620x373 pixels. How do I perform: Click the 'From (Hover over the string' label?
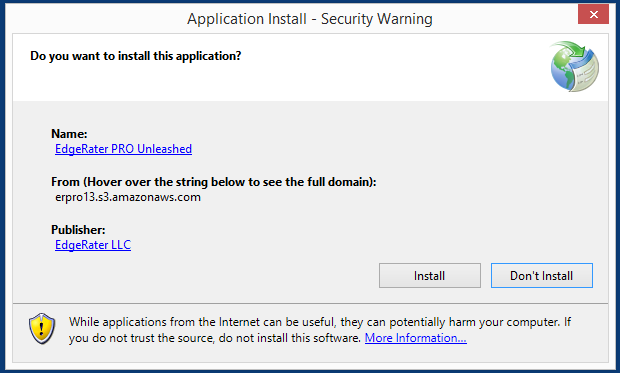tap(214, 182)
